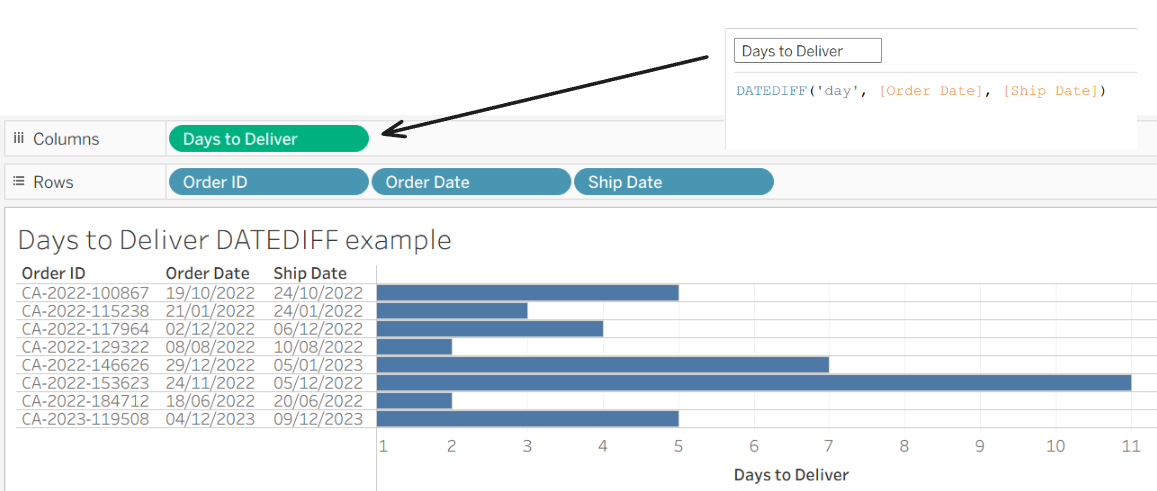Select the bar for order CA-2022-129322
1157x491 pixels.
414,347
